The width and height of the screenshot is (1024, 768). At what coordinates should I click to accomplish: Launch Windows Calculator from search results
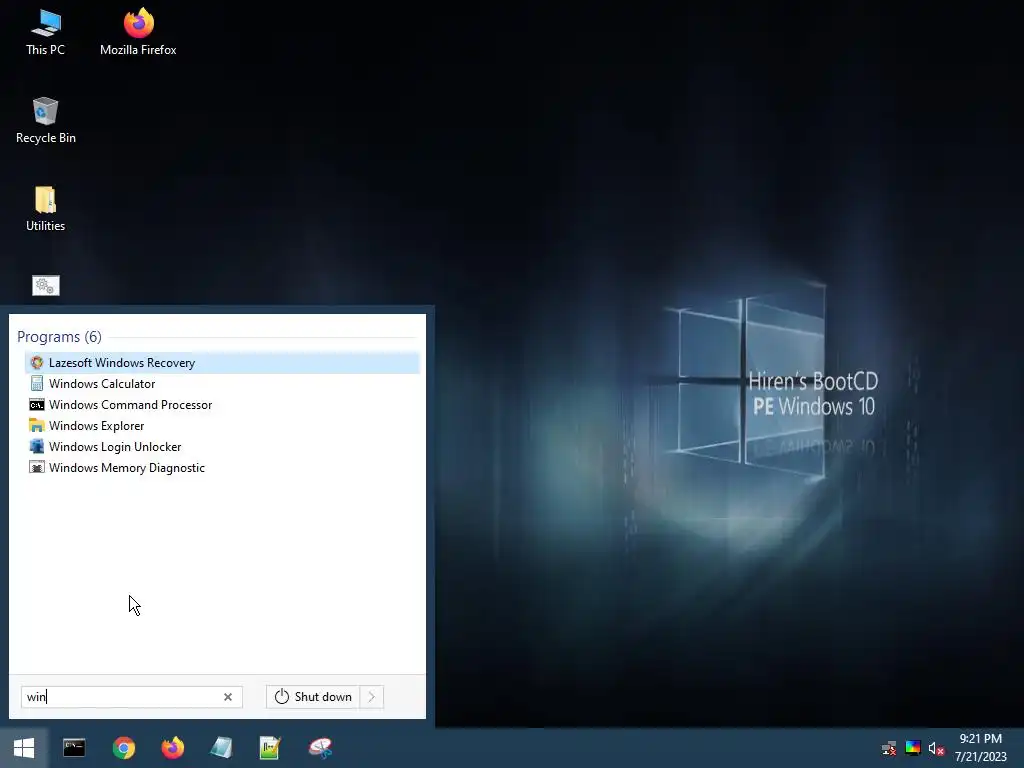(x=222, y=384)
